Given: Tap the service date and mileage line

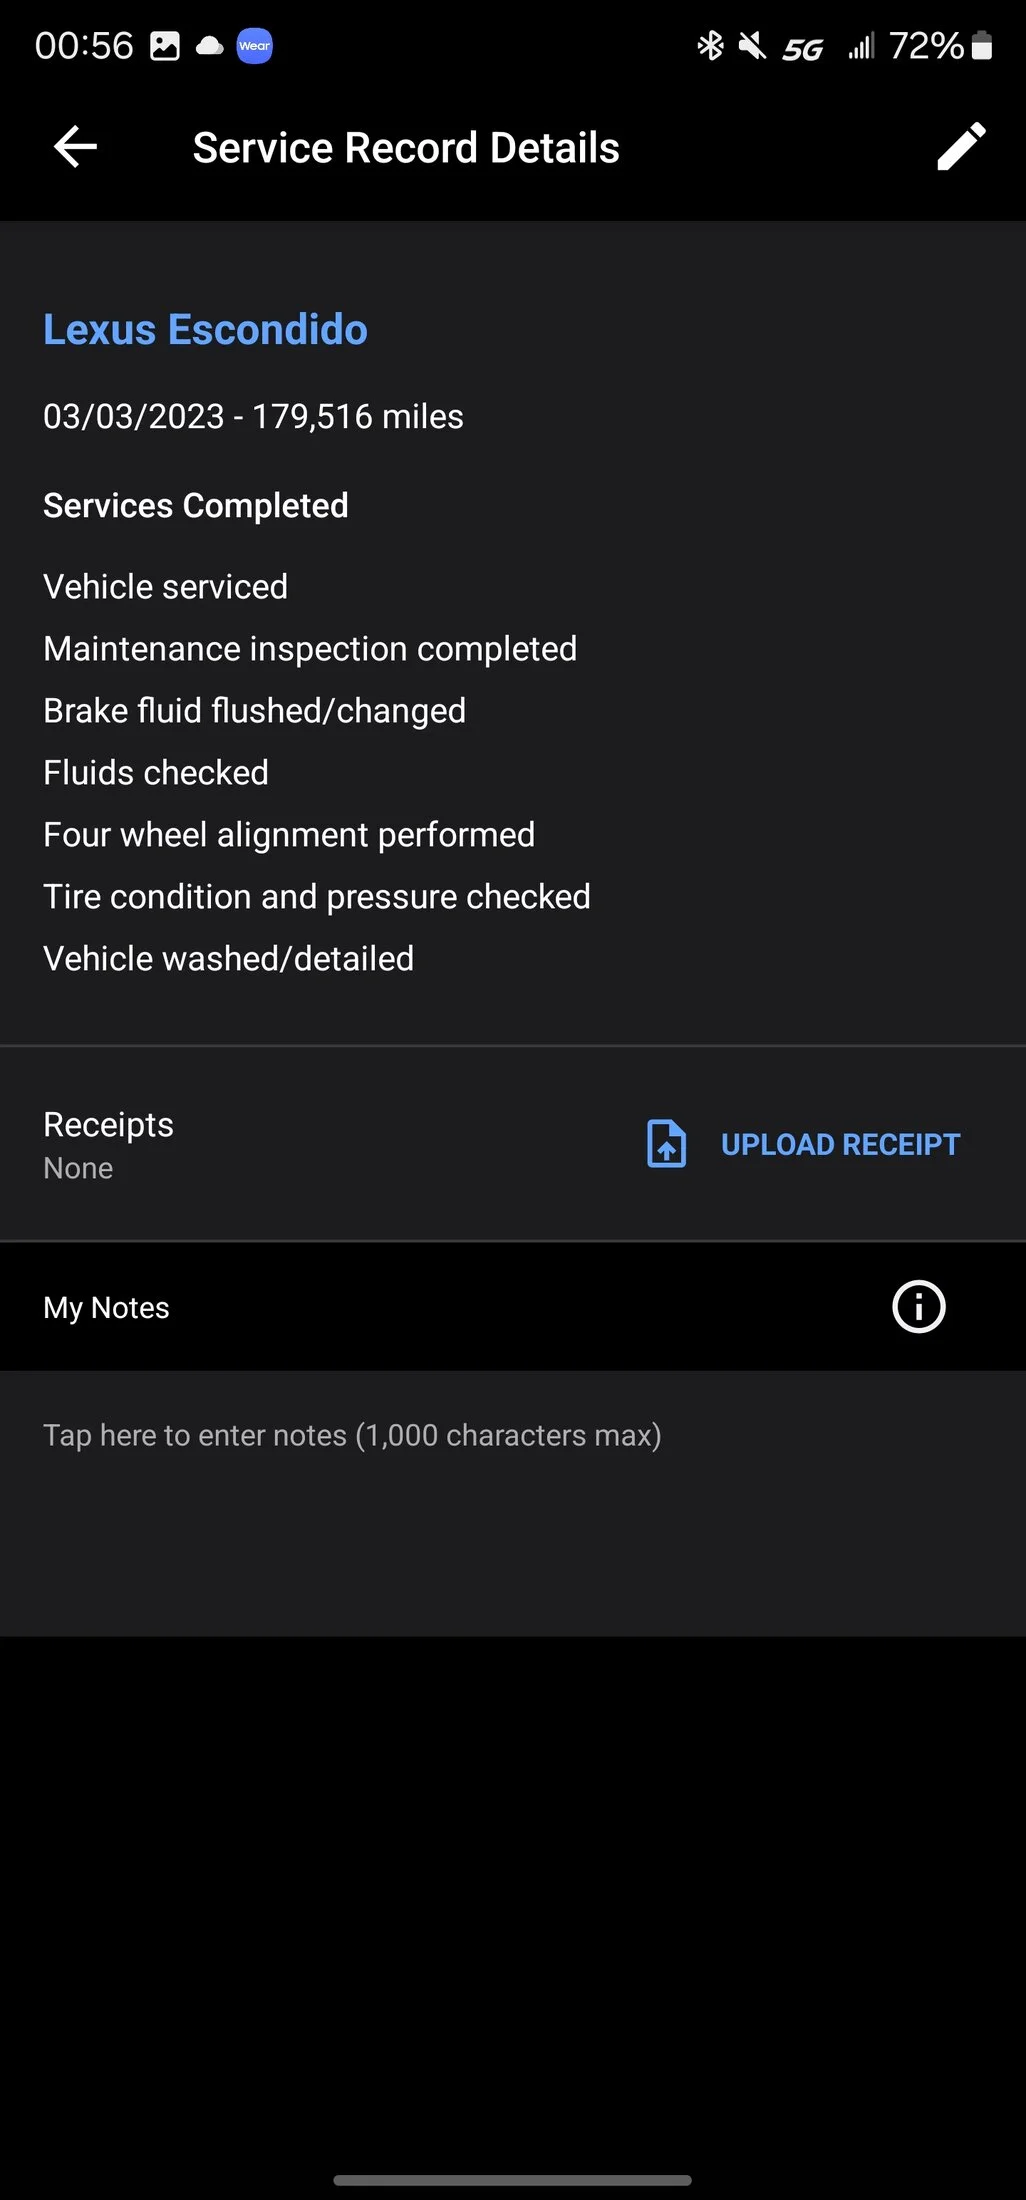Looking at the screenshot, I should click(x=253, y=416).
